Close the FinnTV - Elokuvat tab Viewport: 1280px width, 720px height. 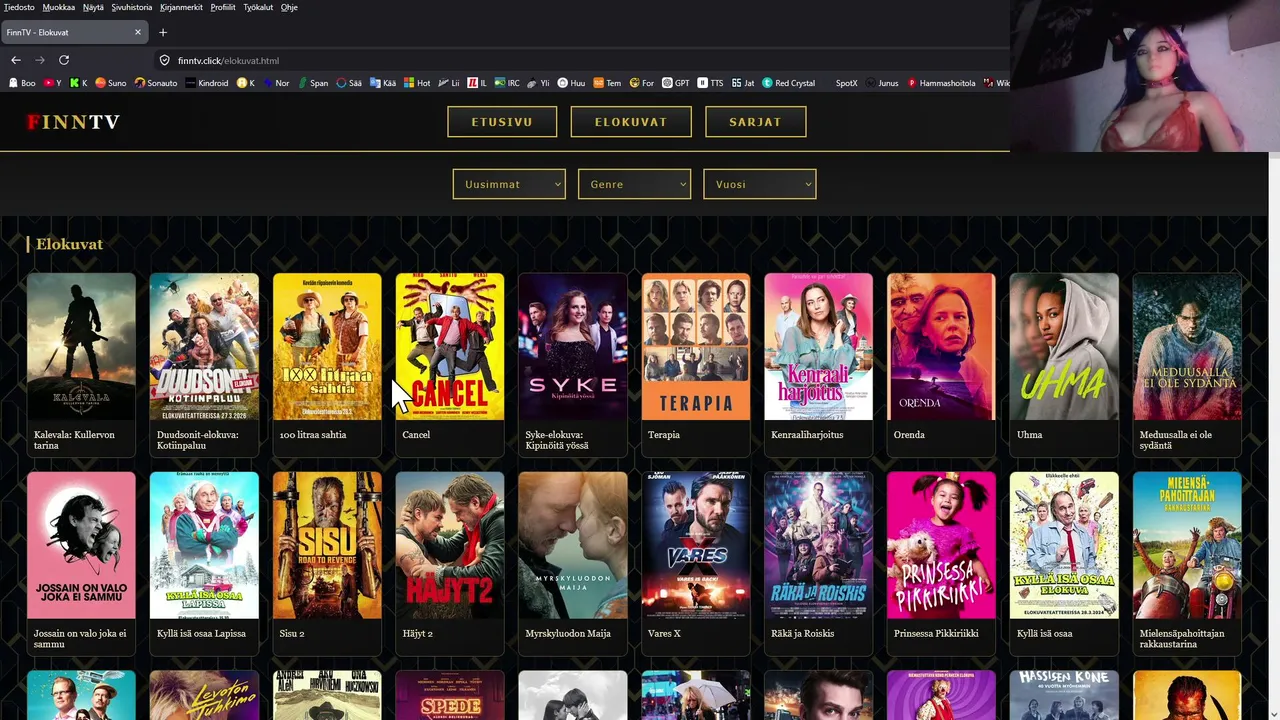click(138, 32)
